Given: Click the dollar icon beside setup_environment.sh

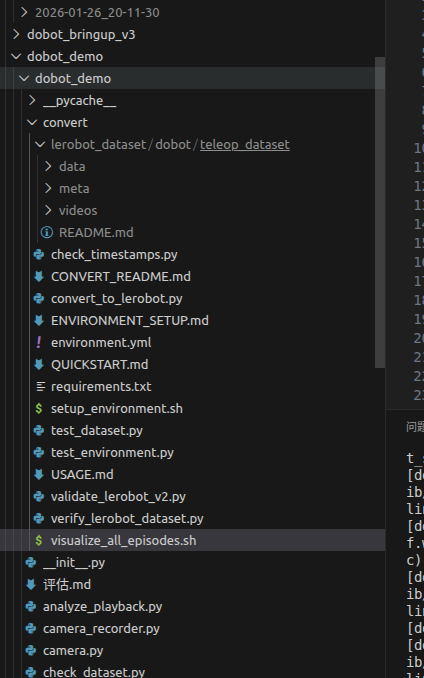Looking at the screenshot, I should tap(39, 409).
